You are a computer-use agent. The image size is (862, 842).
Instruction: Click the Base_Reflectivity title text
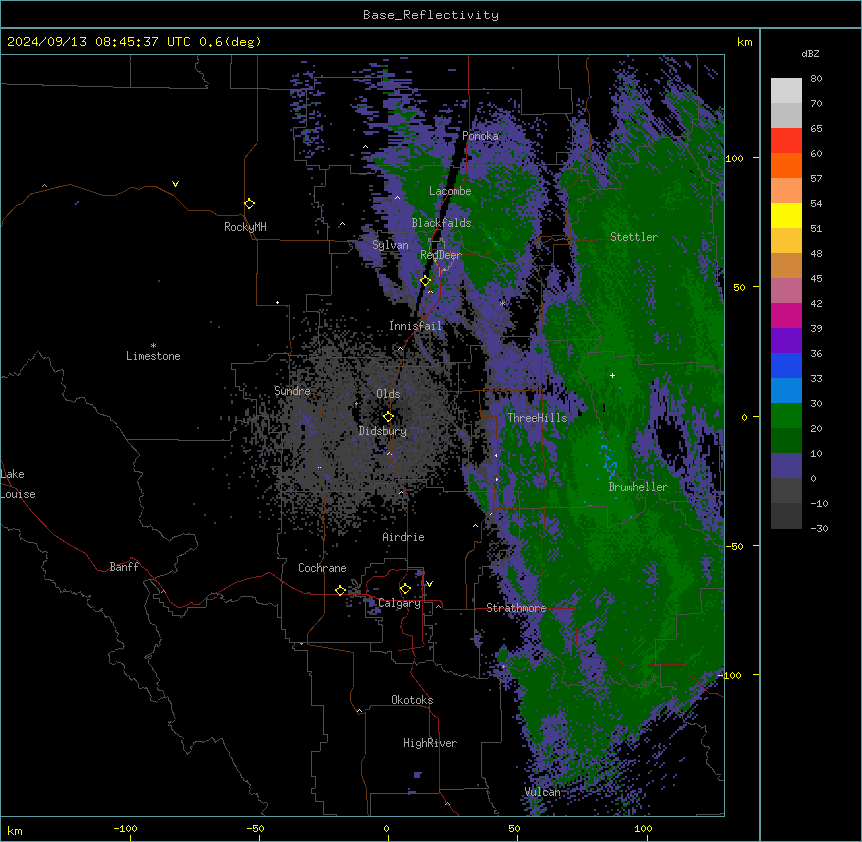[x=431, y=15]
